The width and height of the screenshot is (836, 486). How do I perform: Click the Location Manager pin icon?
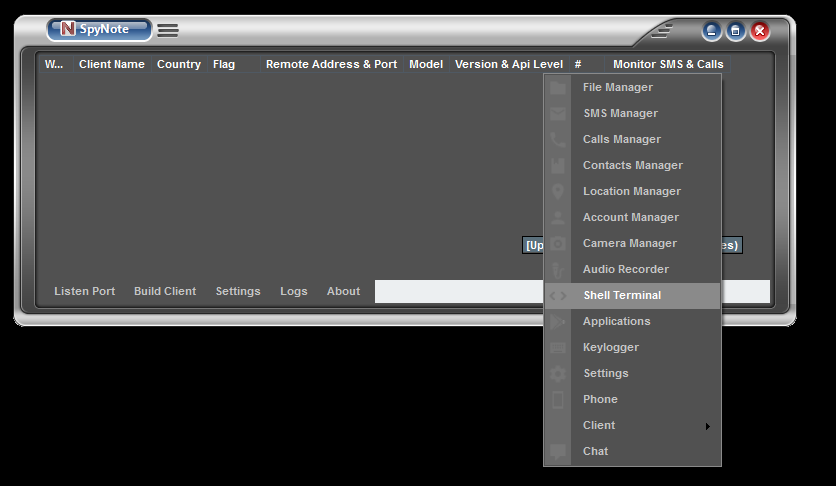pos(558,191)
